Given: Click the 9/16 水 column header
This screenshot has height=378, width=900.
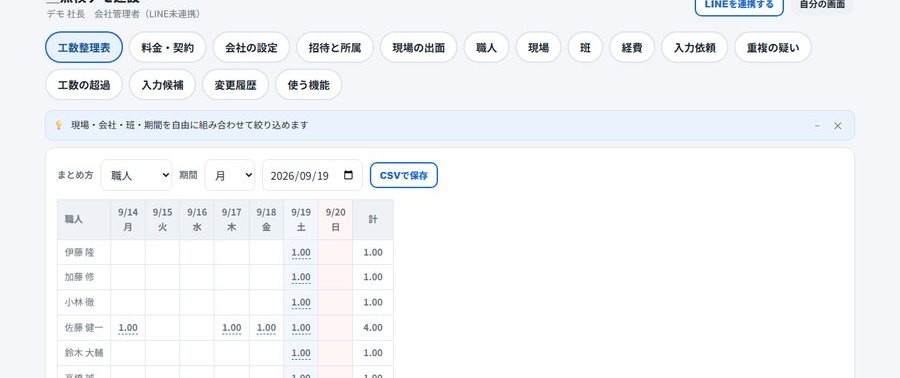Looking at the screenshot, I should 197,220.
